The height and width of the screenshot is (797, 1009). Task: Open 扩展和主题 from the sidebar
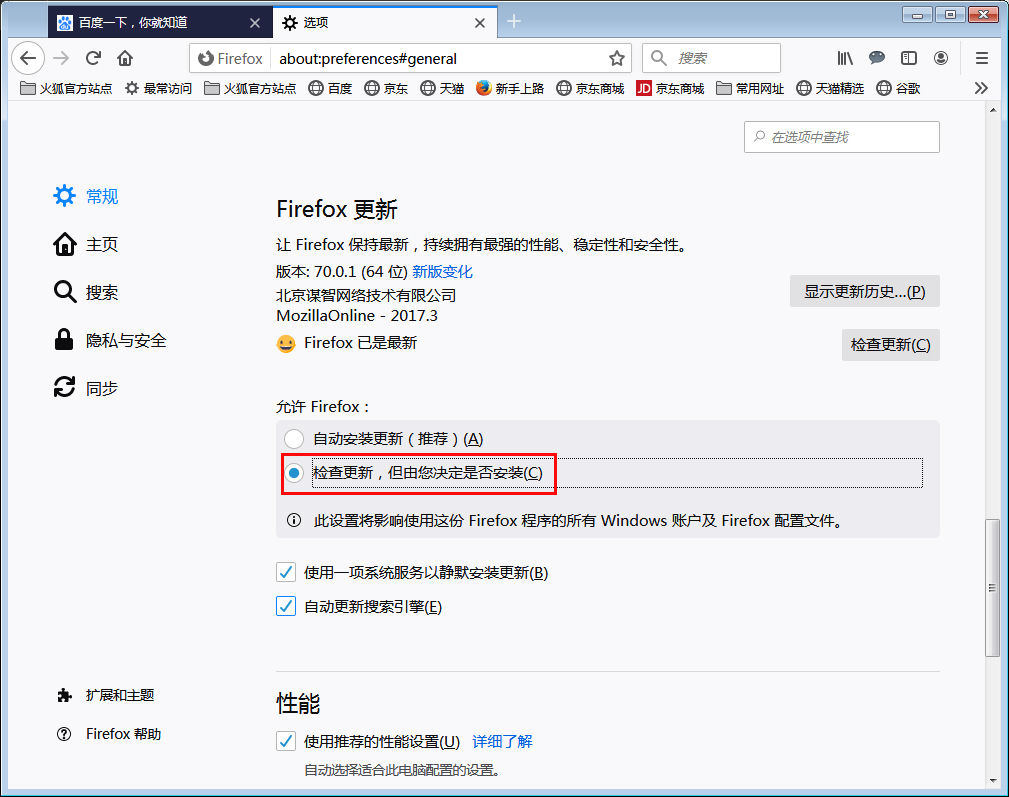click(x=117, y=694)
